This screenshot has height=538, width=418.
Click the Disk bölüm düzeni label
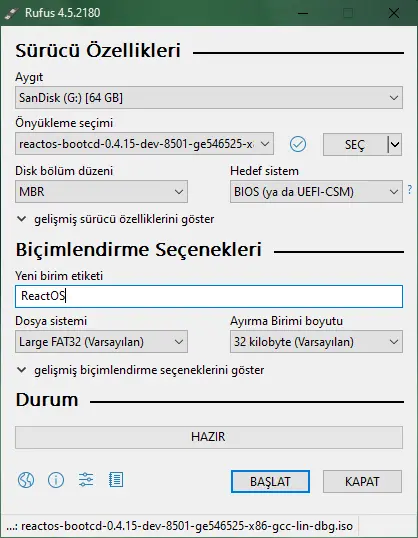[x=64, y=171]
